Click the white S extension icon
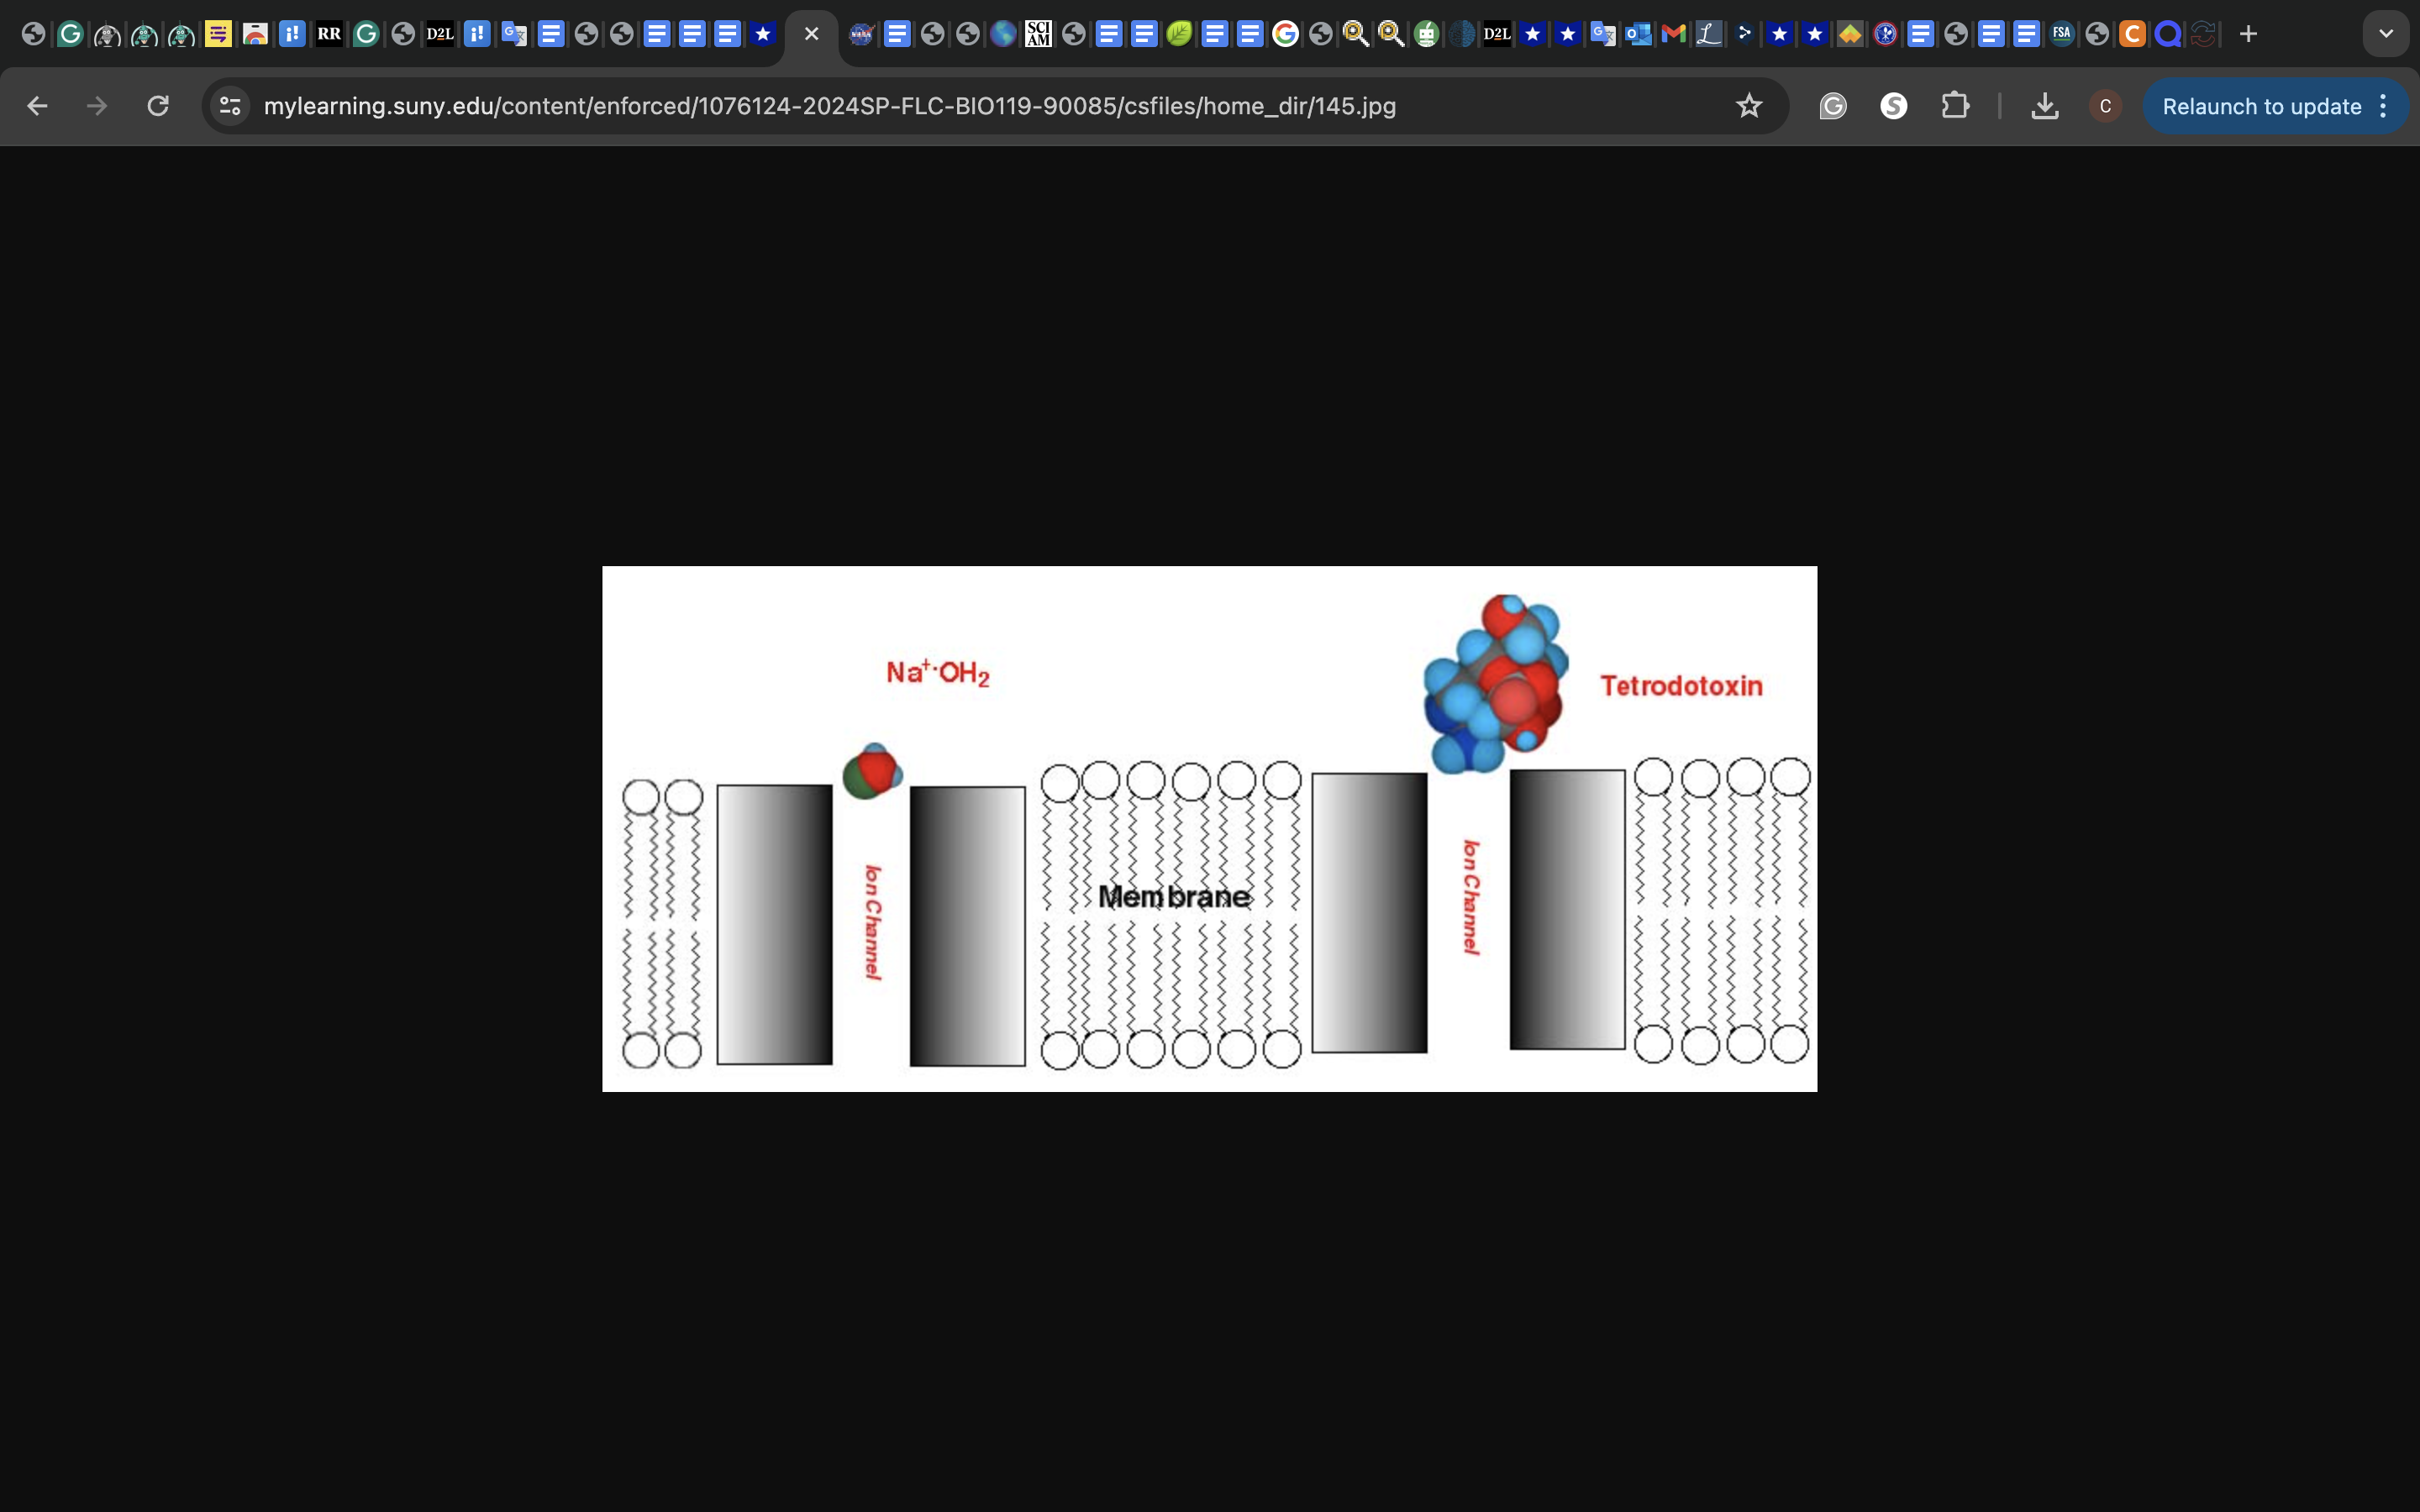Image resolution: width=2420 pixels, height=1512 pixels. coord(1893,106)
